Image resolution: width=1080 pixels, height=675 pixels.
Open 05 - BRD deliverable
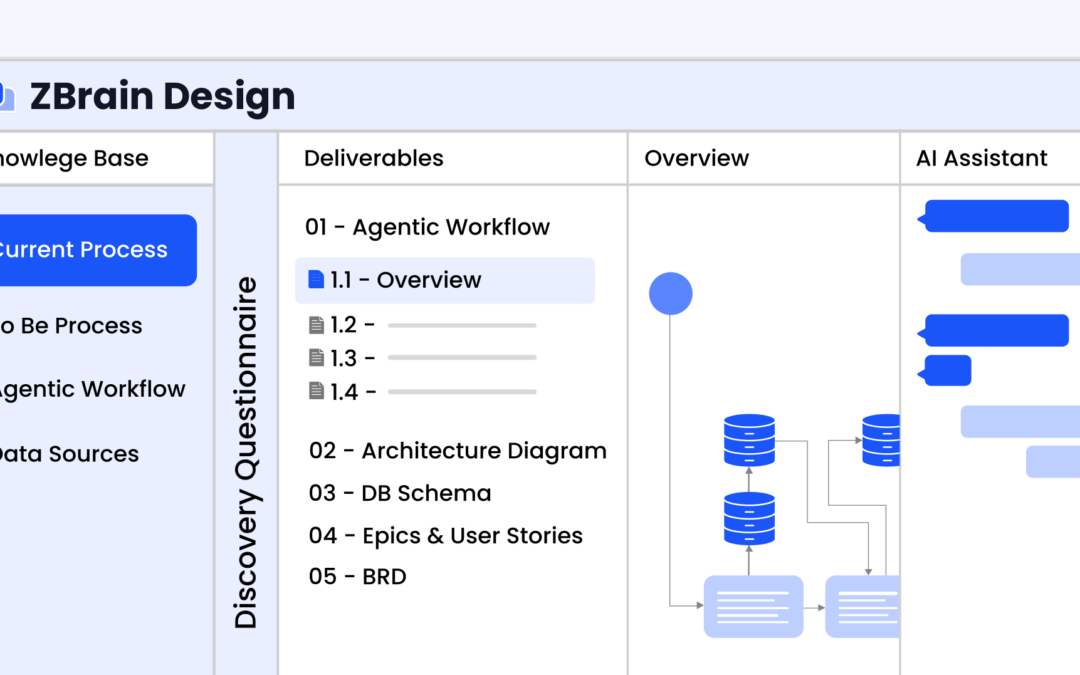pos(357,577)
